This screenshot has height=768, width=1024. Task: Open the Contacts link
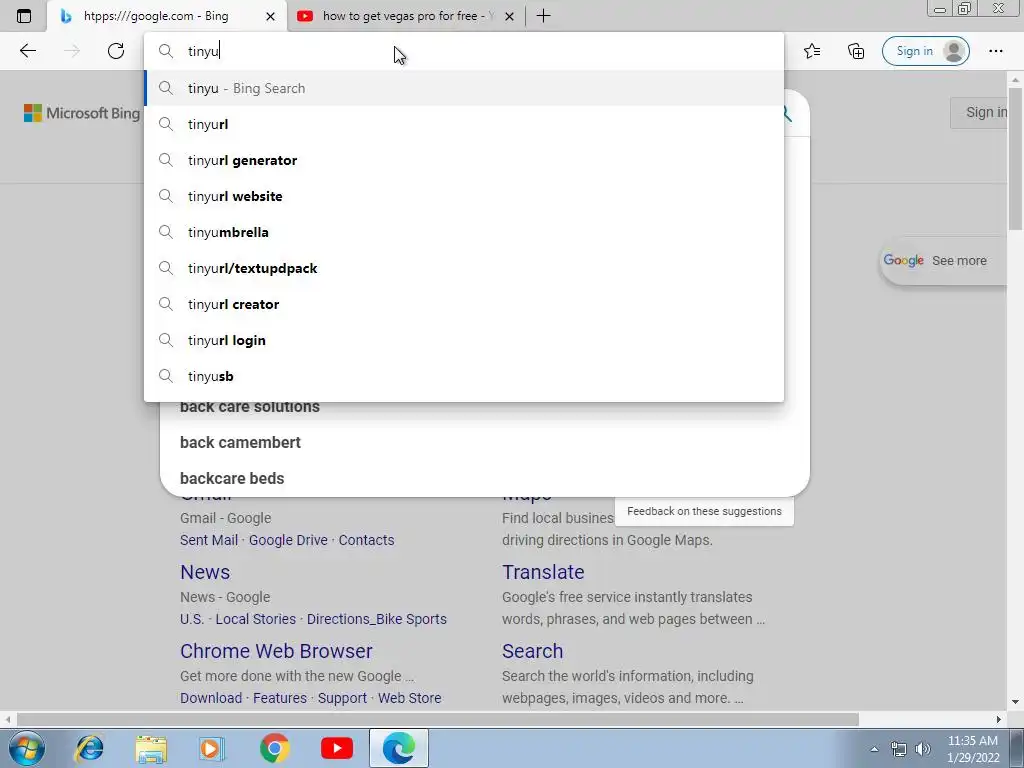coord(366,540)
